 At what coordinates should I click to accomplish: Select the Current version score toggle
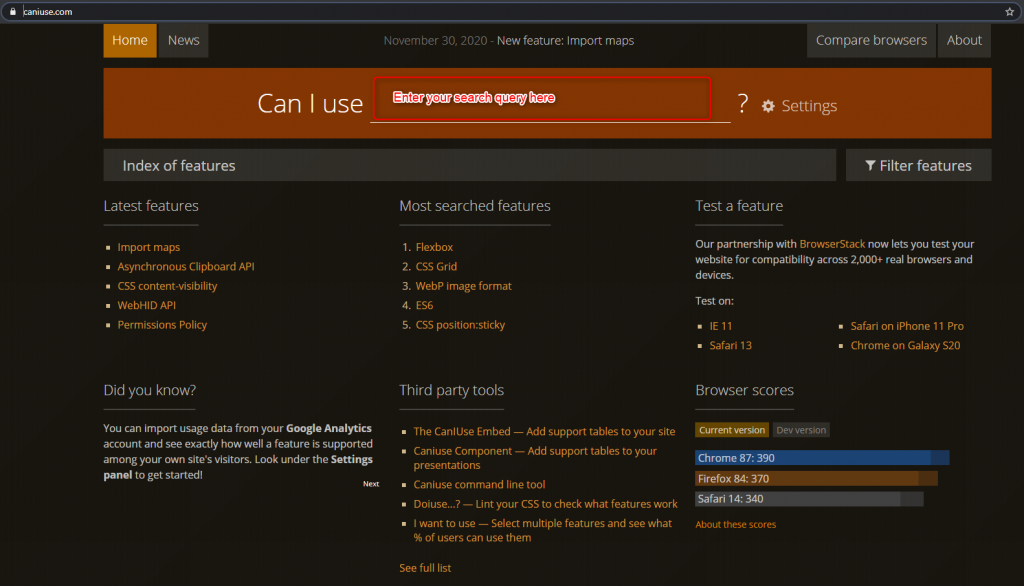[x=731, y=429]
